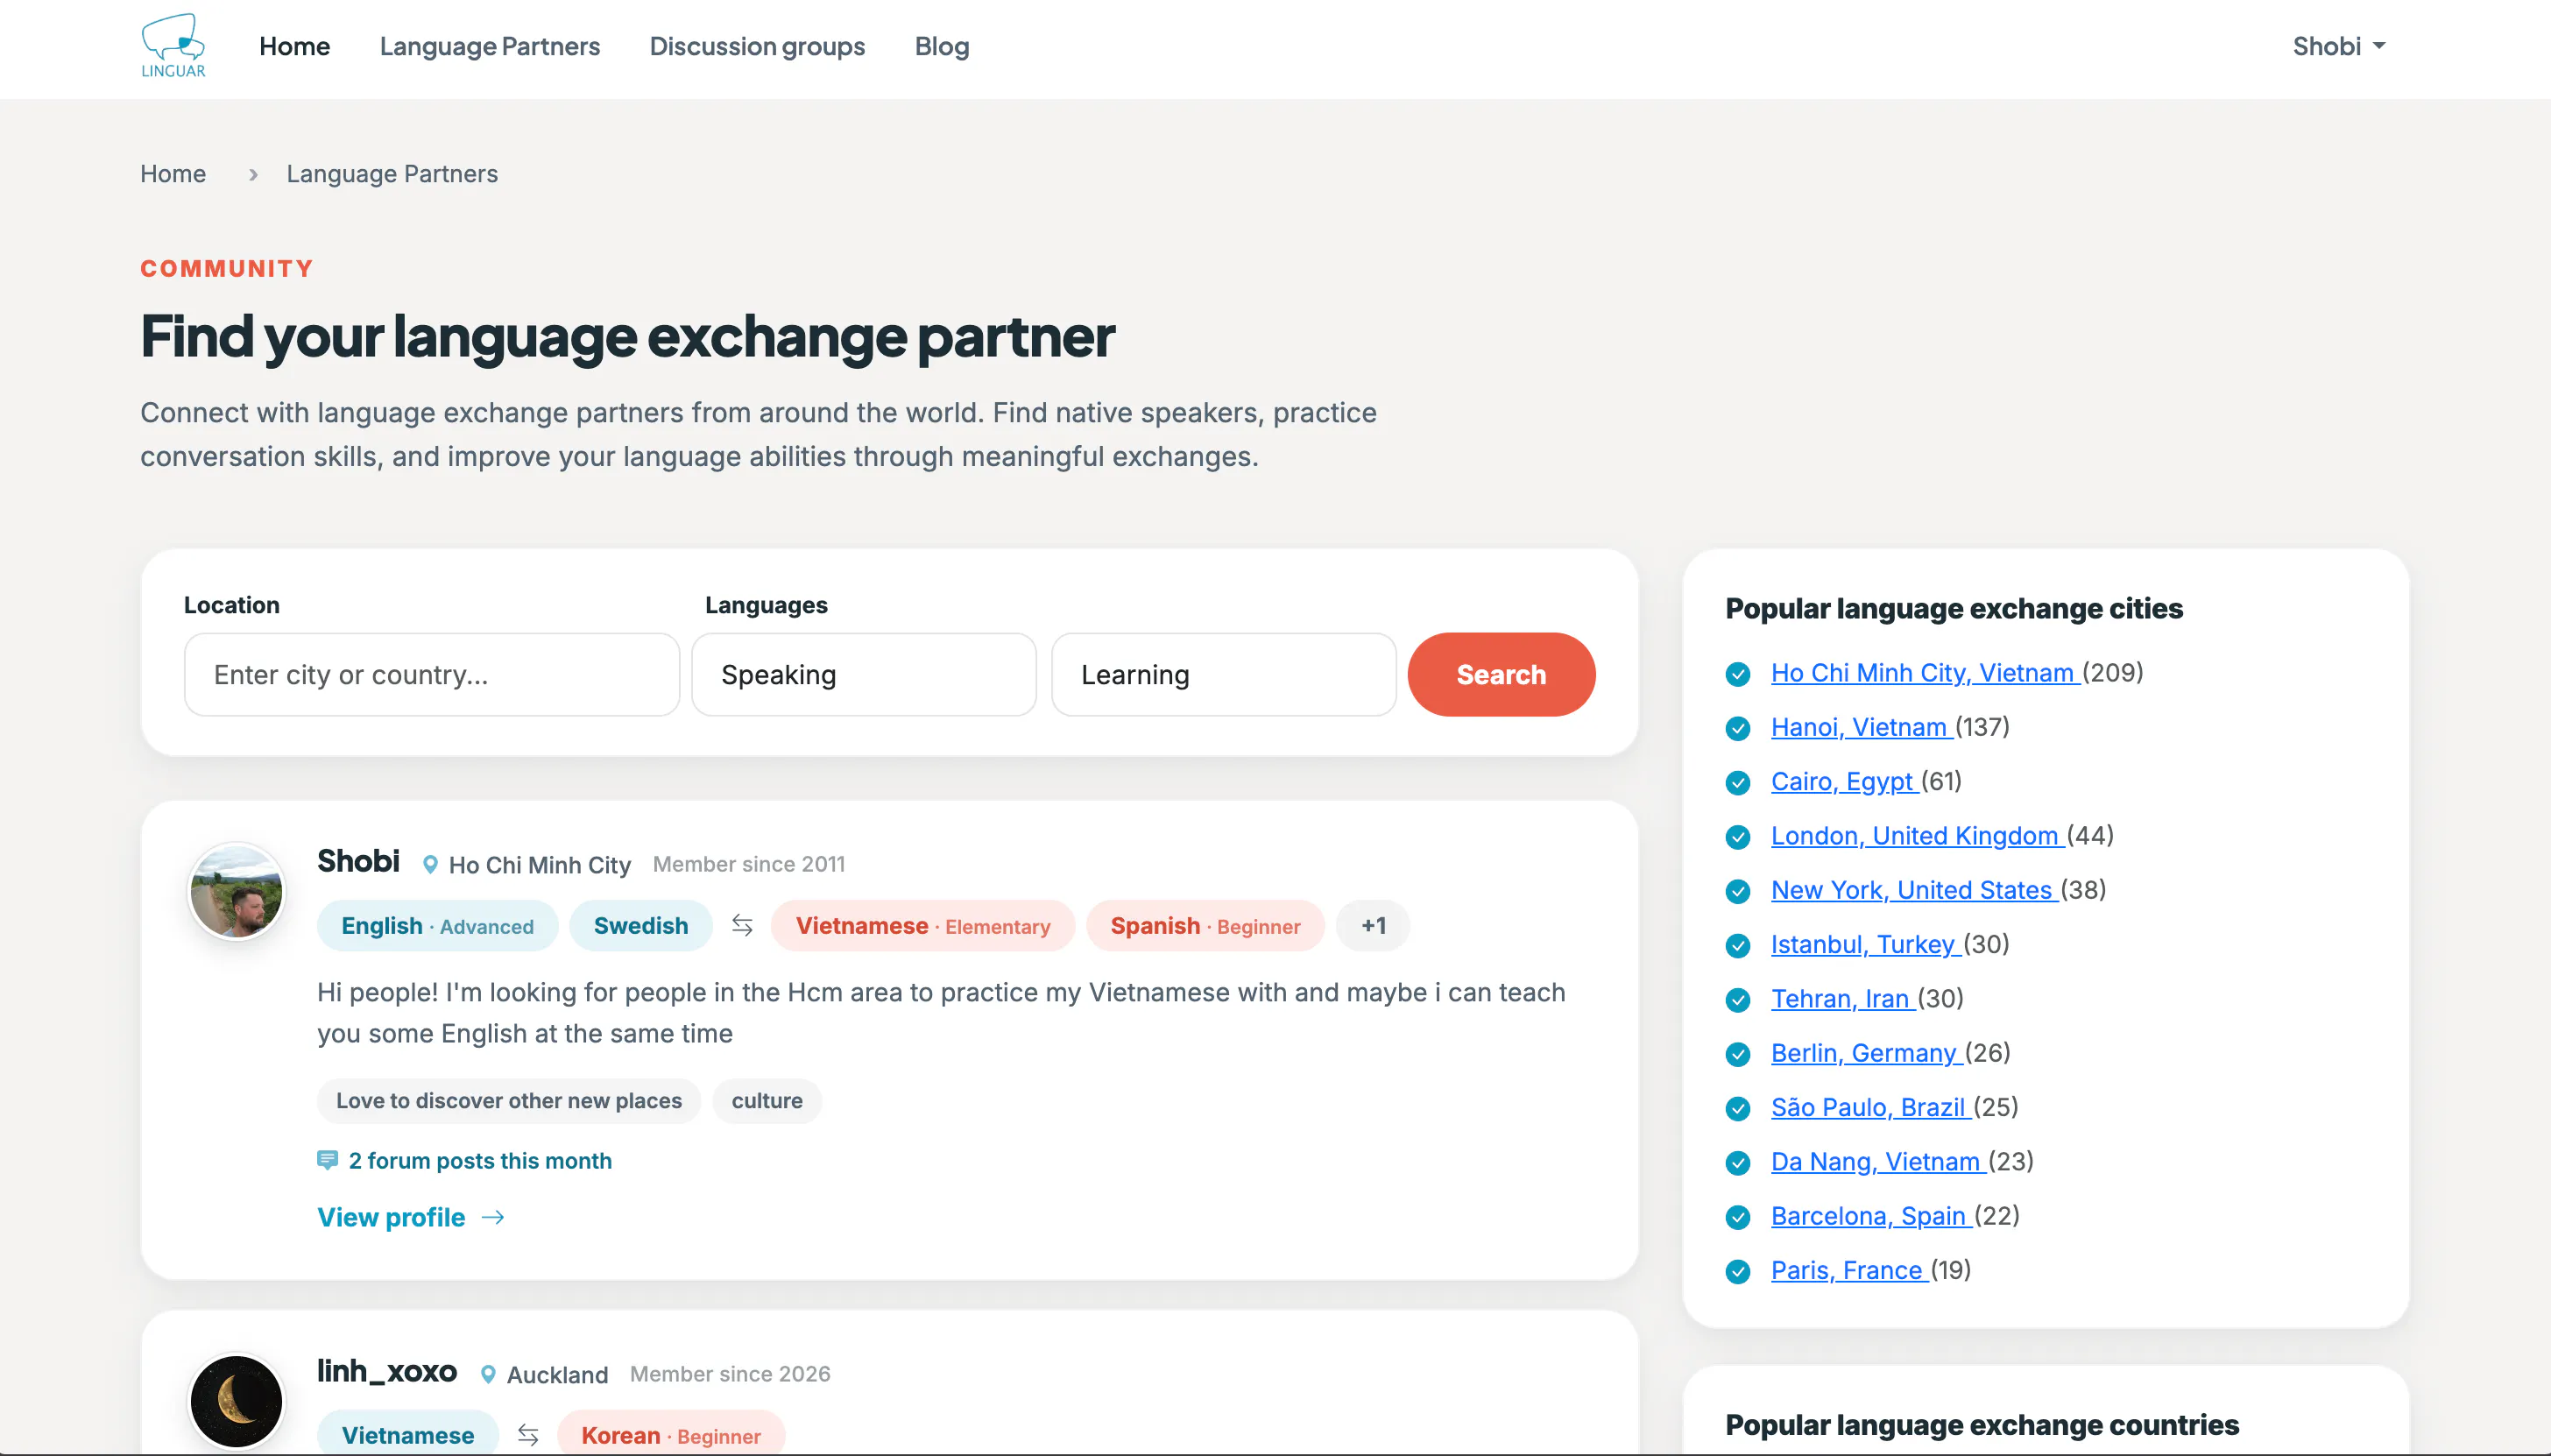Open linh_xoxo's moon avatar

click(236, 1402)
